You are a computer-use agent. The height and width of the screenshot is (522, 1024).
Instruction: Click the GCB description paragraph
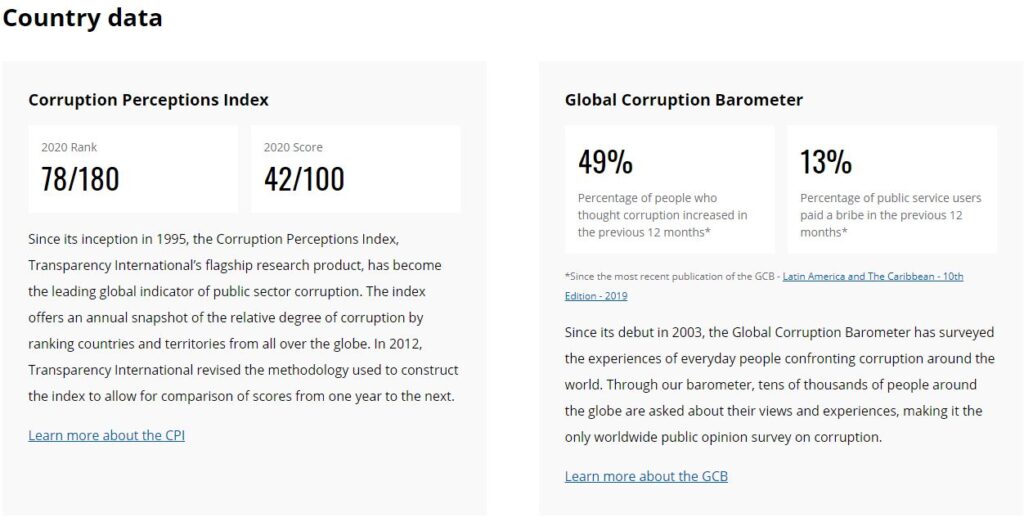coord(780,385)
